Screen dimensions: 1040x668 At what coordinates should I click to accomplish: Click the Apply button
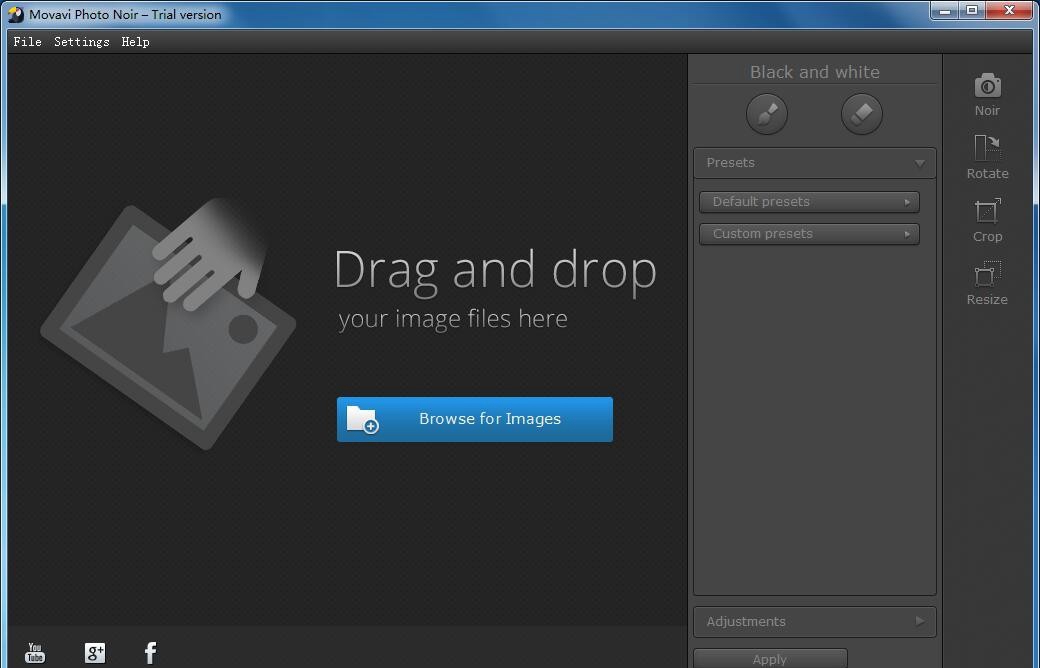[770, 659]
